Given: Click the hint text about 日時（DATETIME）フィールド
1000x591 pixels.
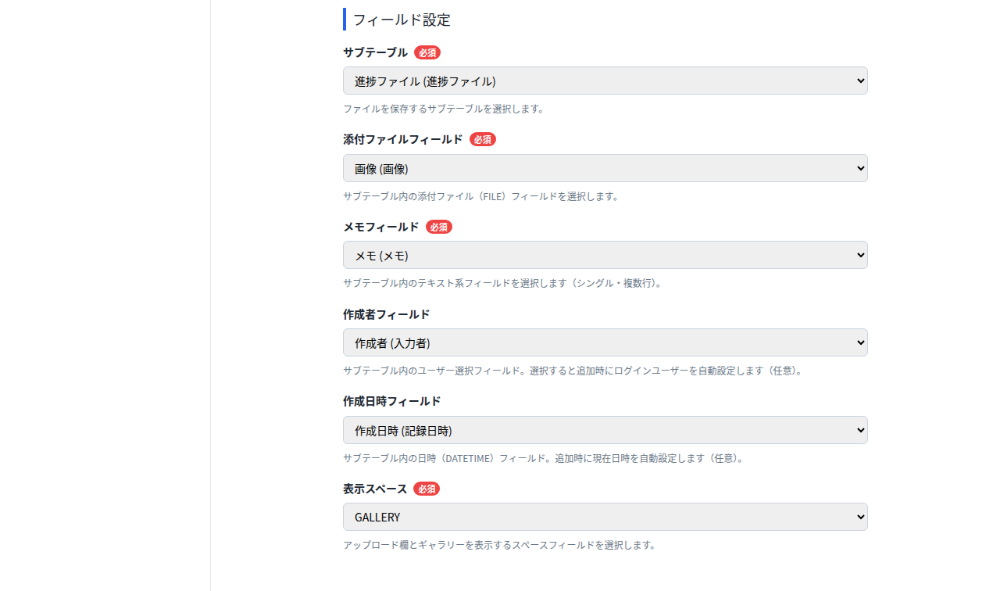Looking at the screenshot, I should [x=545, y=458].
